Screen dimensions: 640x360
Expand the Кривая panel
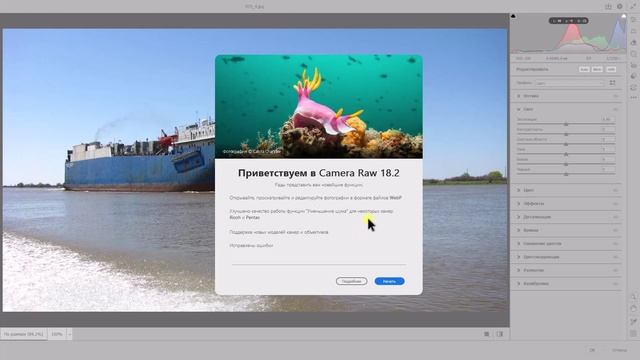[x=519, y=230]
